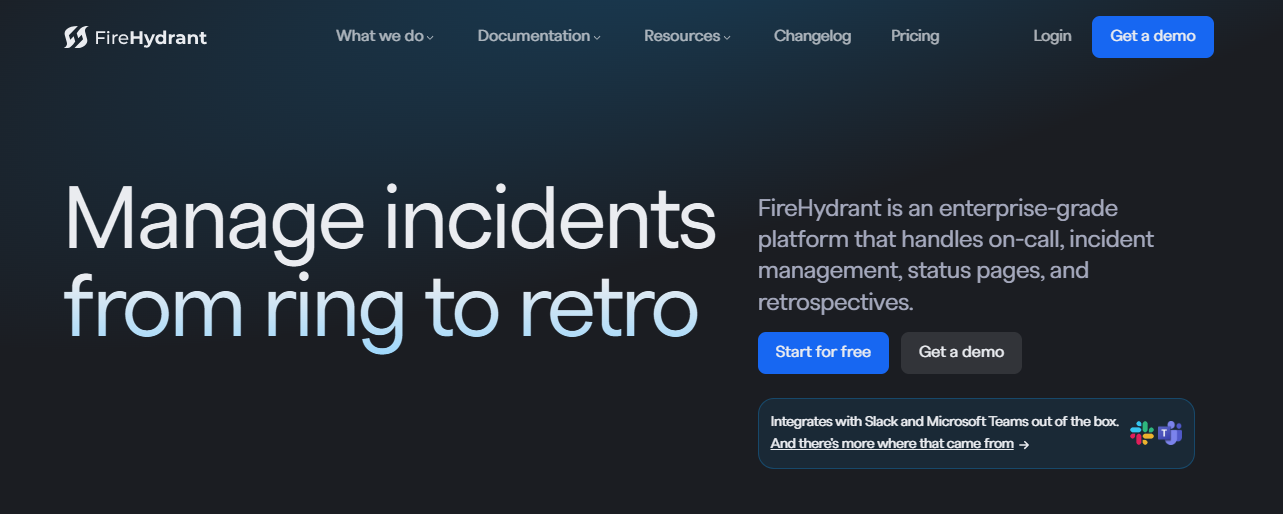
Task: Click Get a demo in header
Action: (x=1153, y=37)
